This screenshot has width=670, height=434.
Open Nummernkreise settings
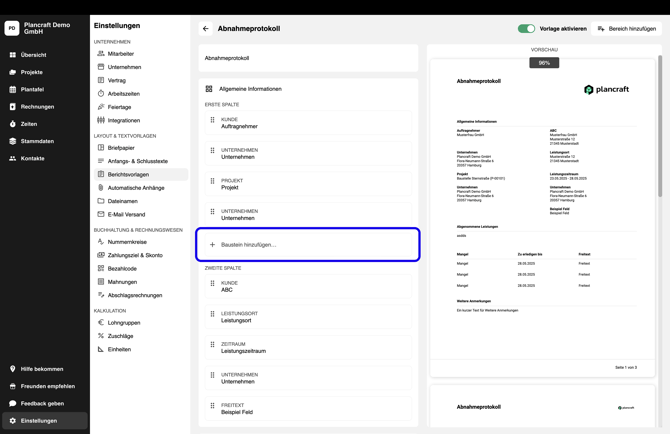tap(141, 242)
